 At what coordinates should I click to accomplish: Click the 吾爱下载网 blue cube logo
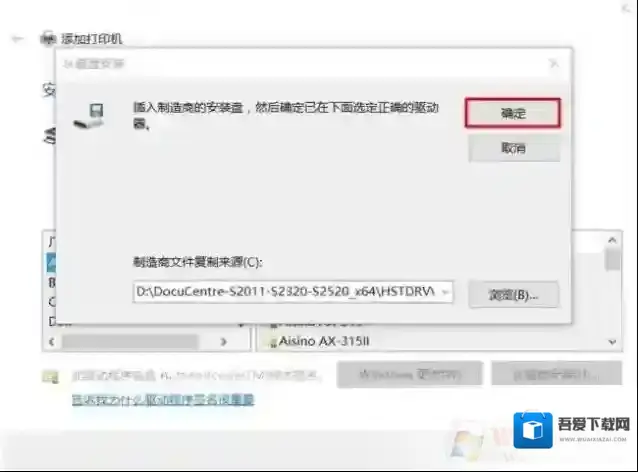pyautogui.click(x=533, y=431)
